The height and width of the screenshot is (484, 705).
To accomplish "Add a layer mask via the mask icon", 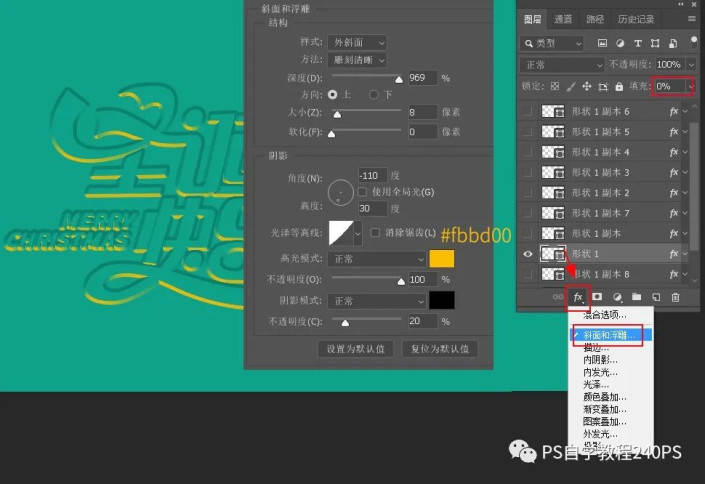I will (x=597, y=297).
